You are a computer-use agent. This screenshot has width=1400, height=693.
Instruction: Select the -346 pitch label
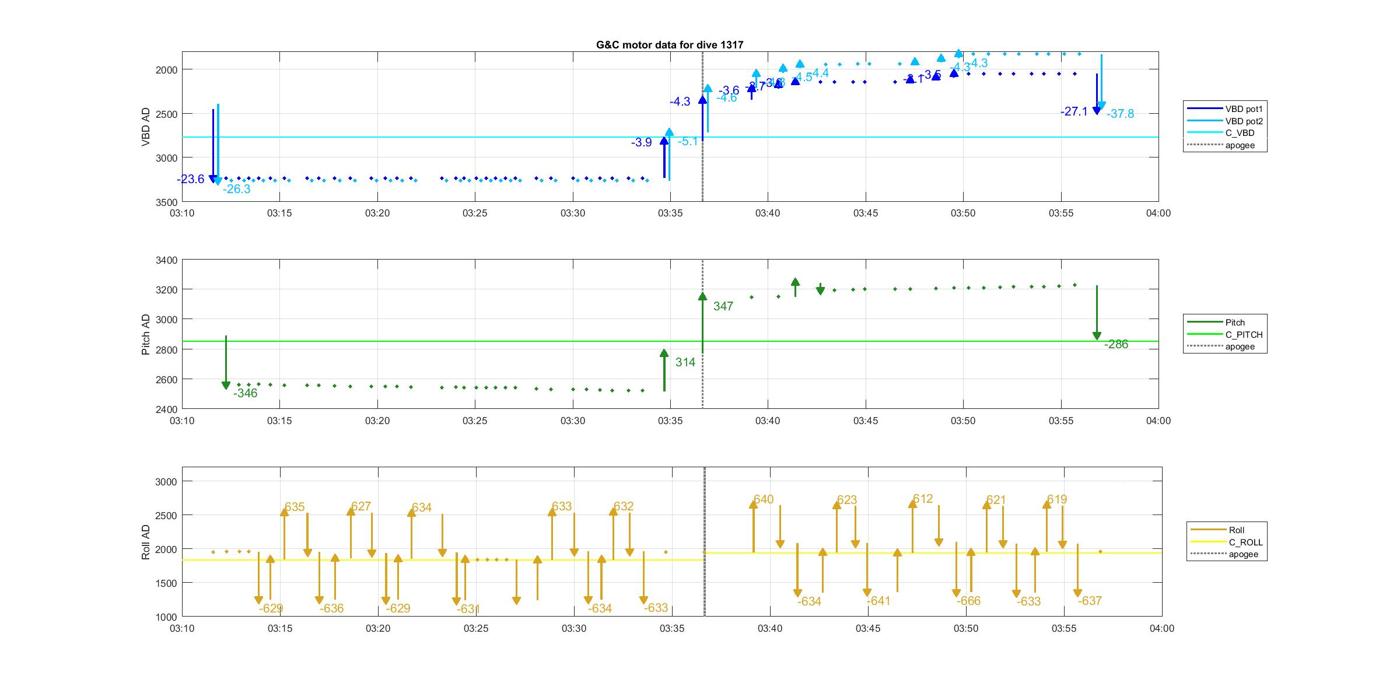245,394
